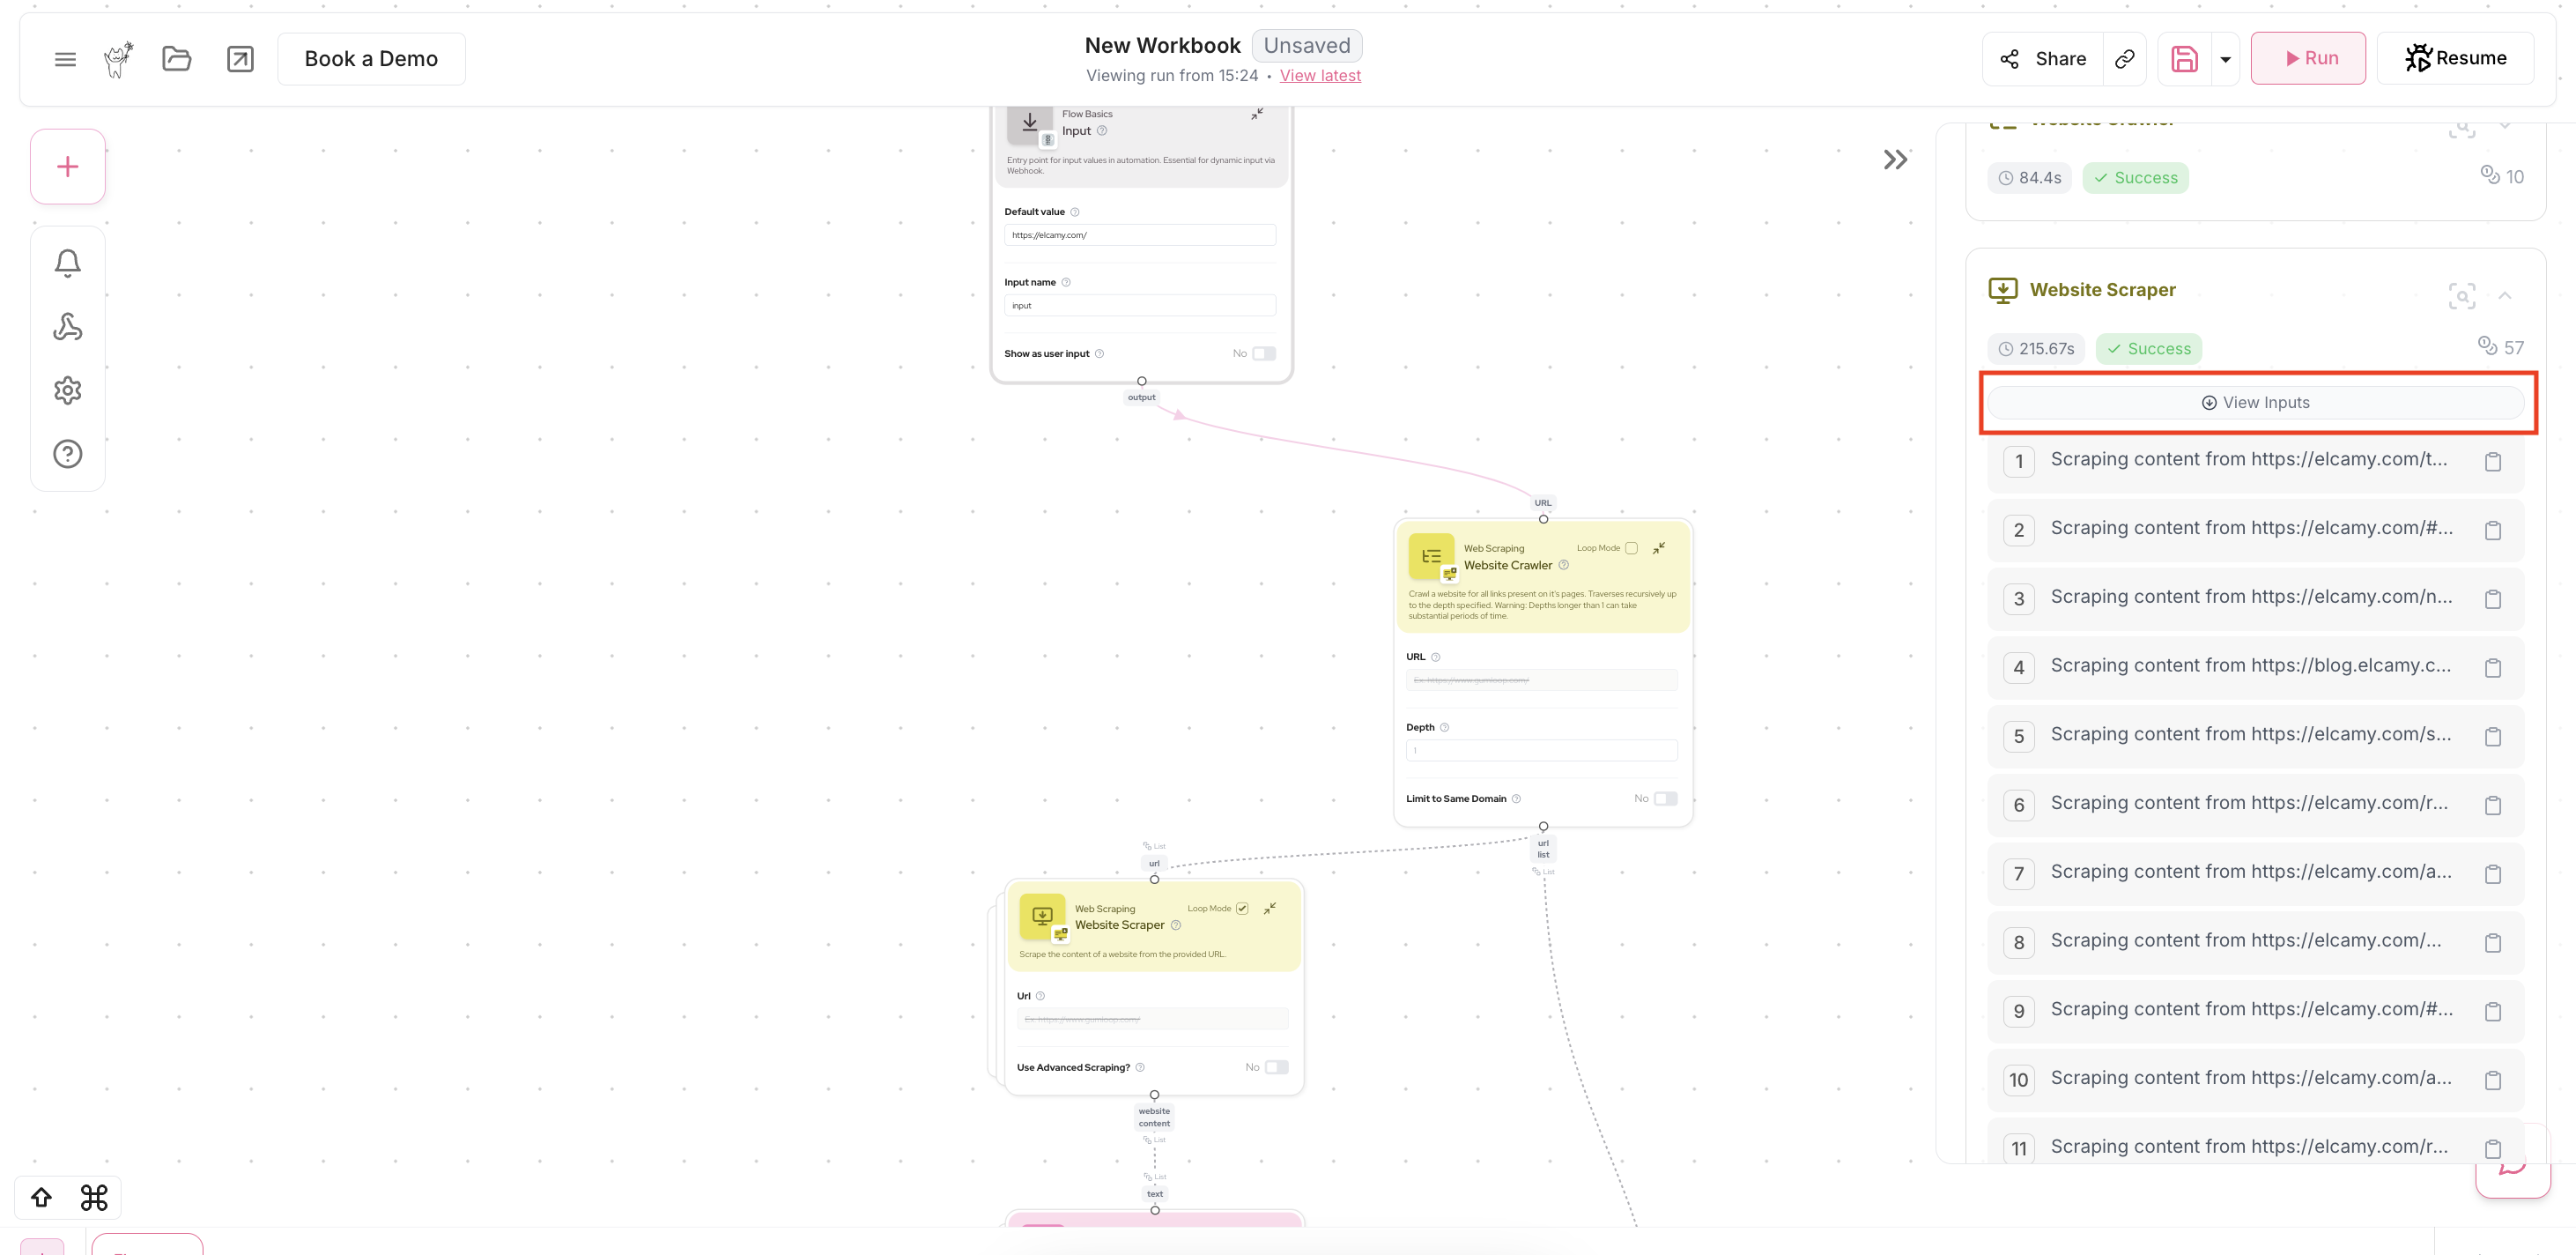This screenshot has width=2576, height=1255.
Task: Click the hamburger menu icon
Action: click(x=65, y=59)
